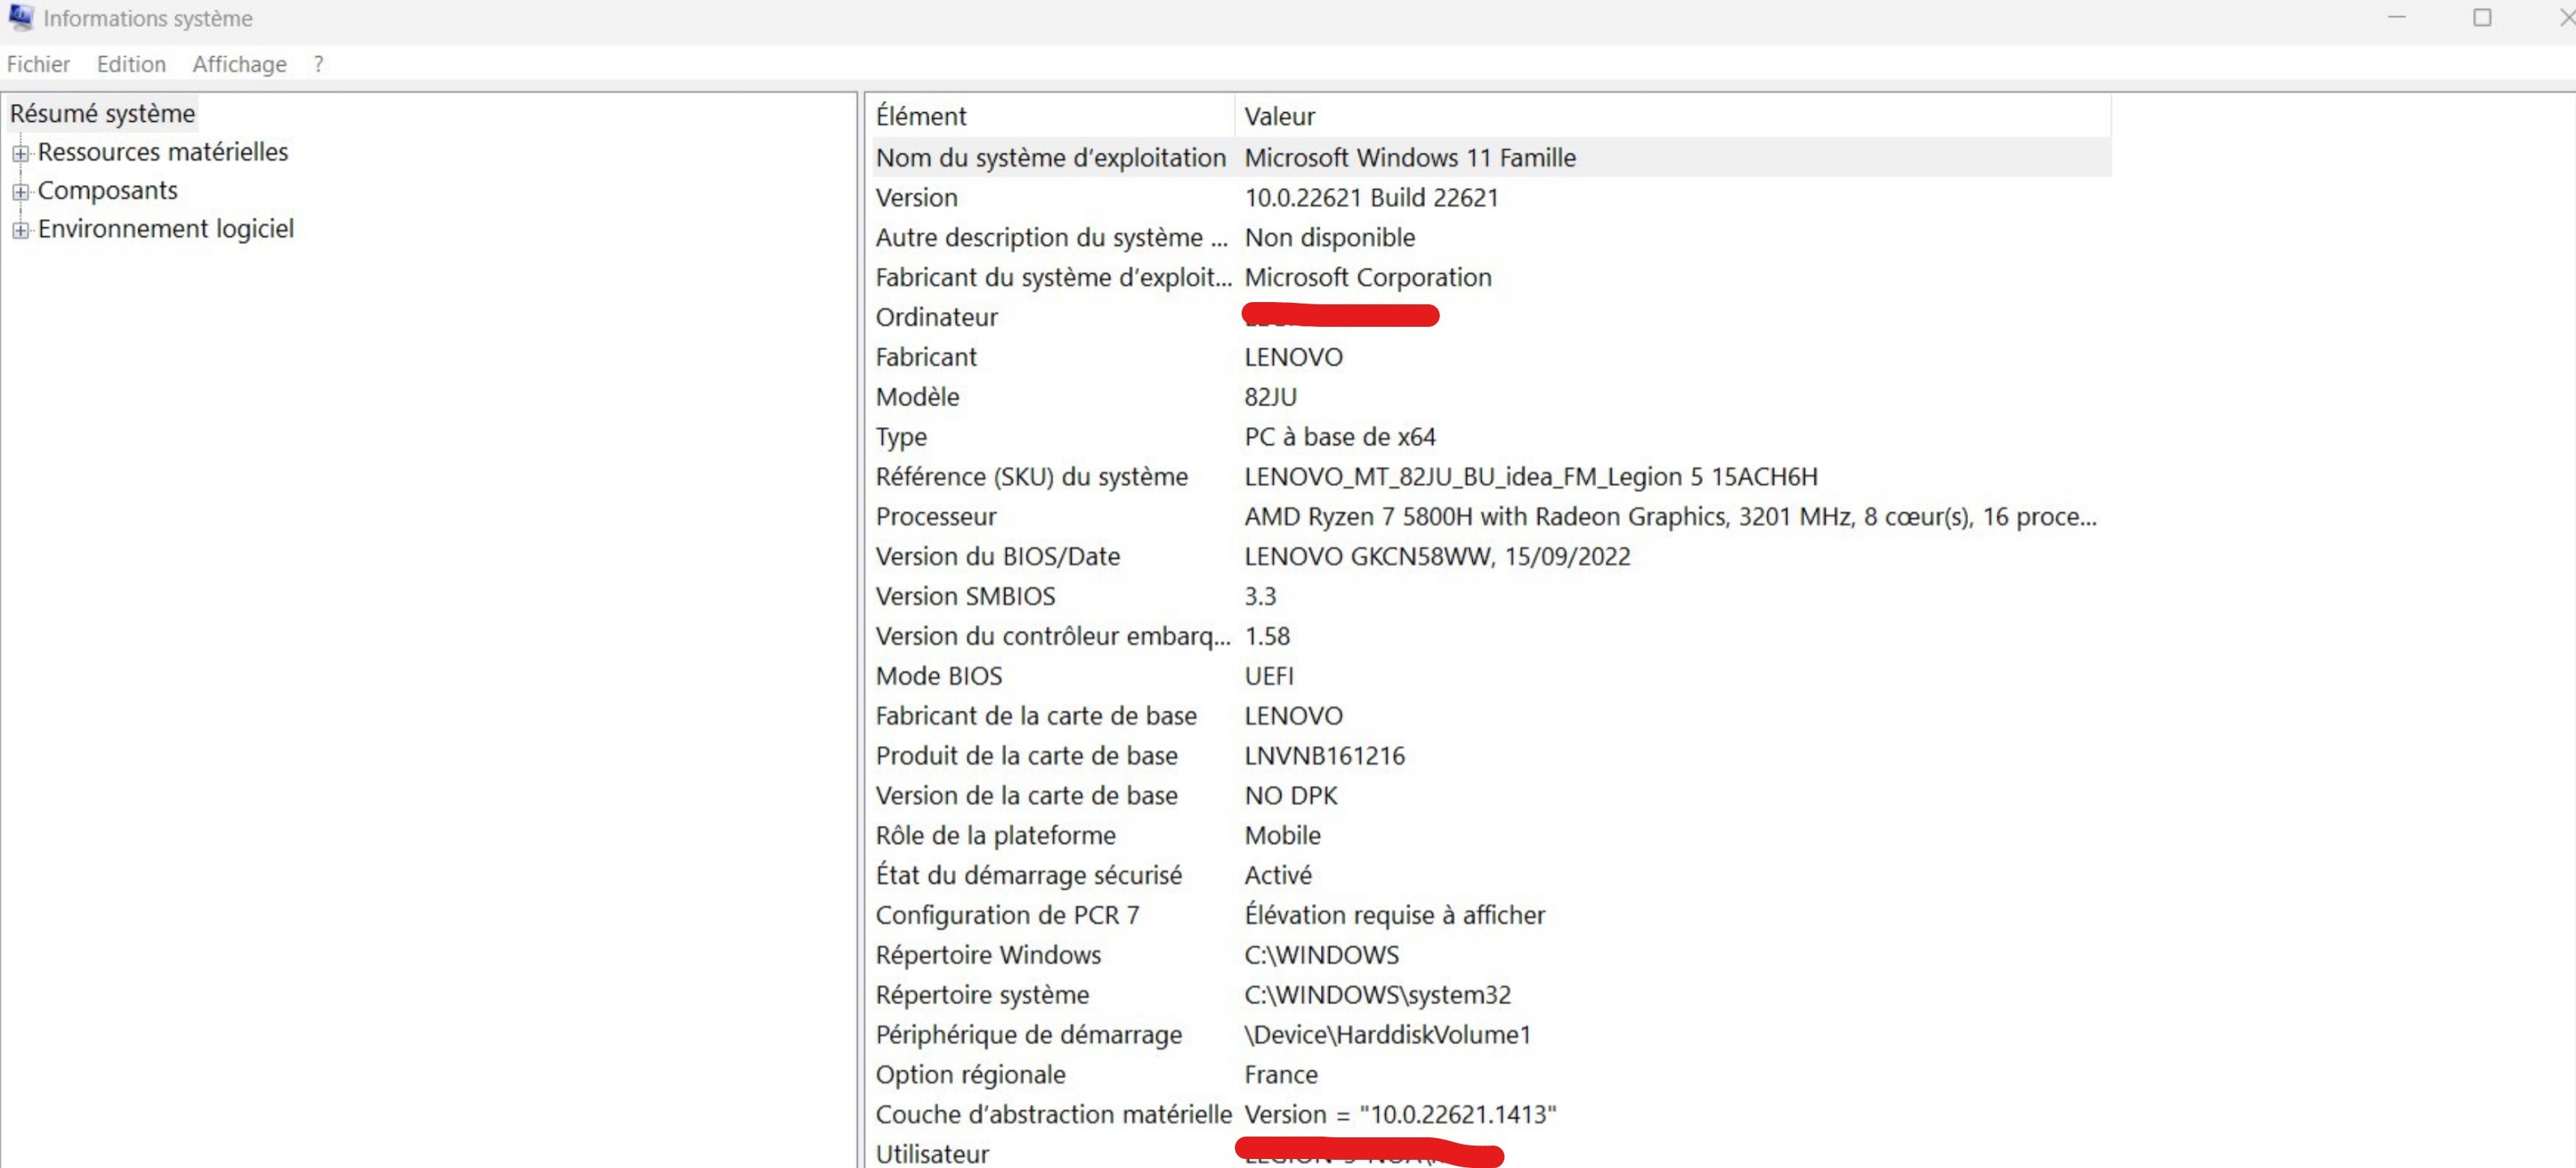Select the Version du BIOS/Date row
The image size is (2576, 1168).
[997, 557]
